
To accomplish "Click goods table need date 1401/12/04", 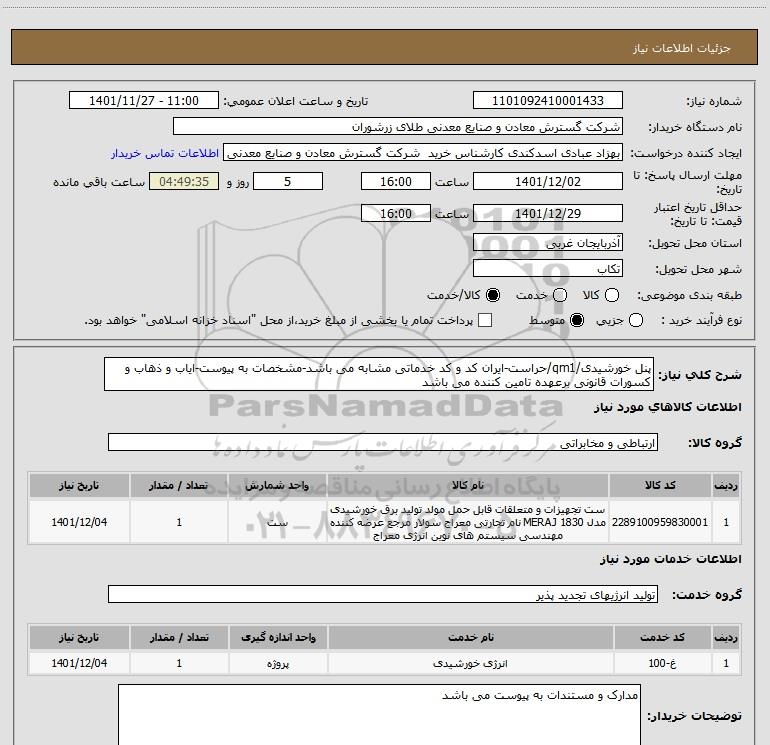I will coord(79,522).
